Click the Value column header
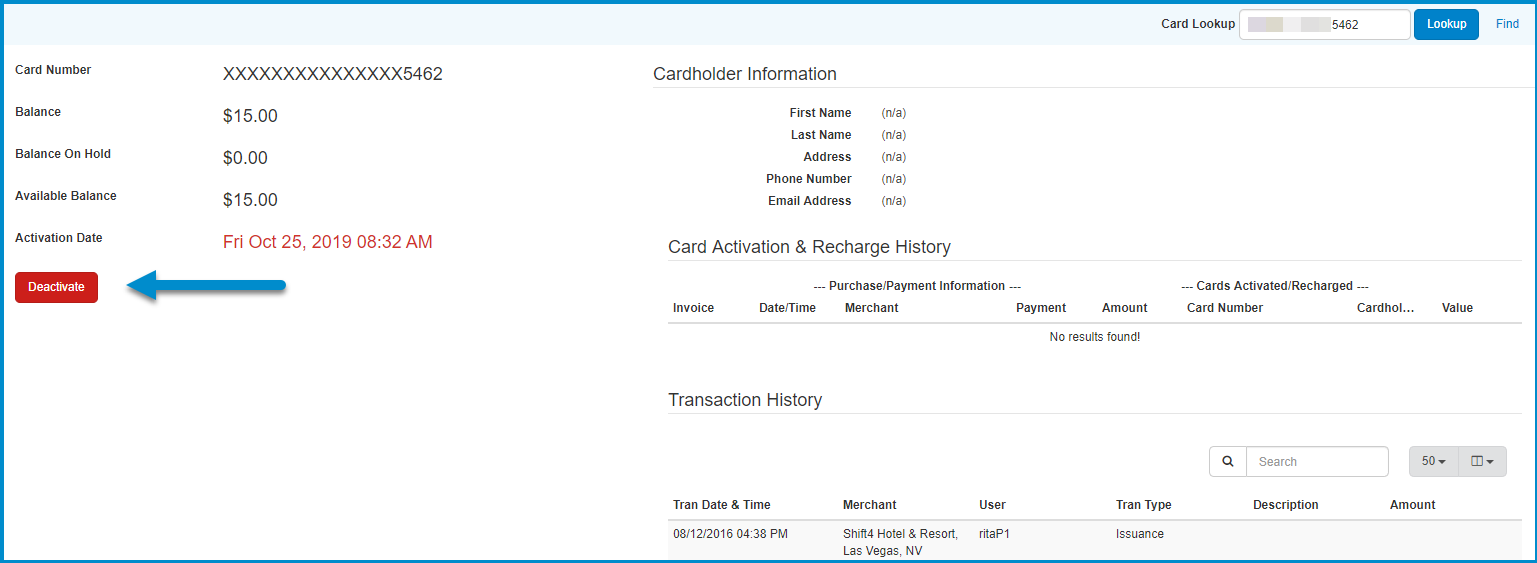The height and width of the screenshot is (563, 1537). coord(1457,308)
